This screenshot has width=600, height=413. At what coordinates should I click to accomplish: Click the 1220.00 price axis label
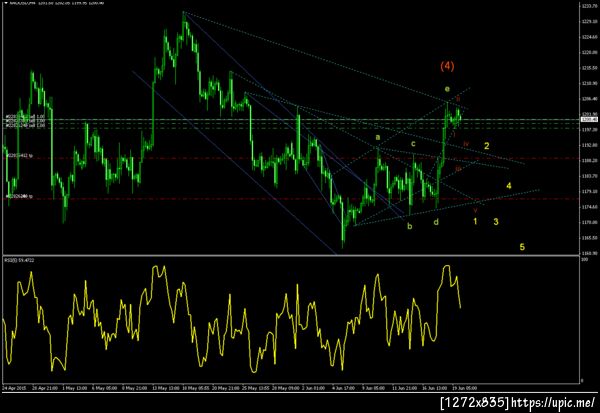[589, 52]
